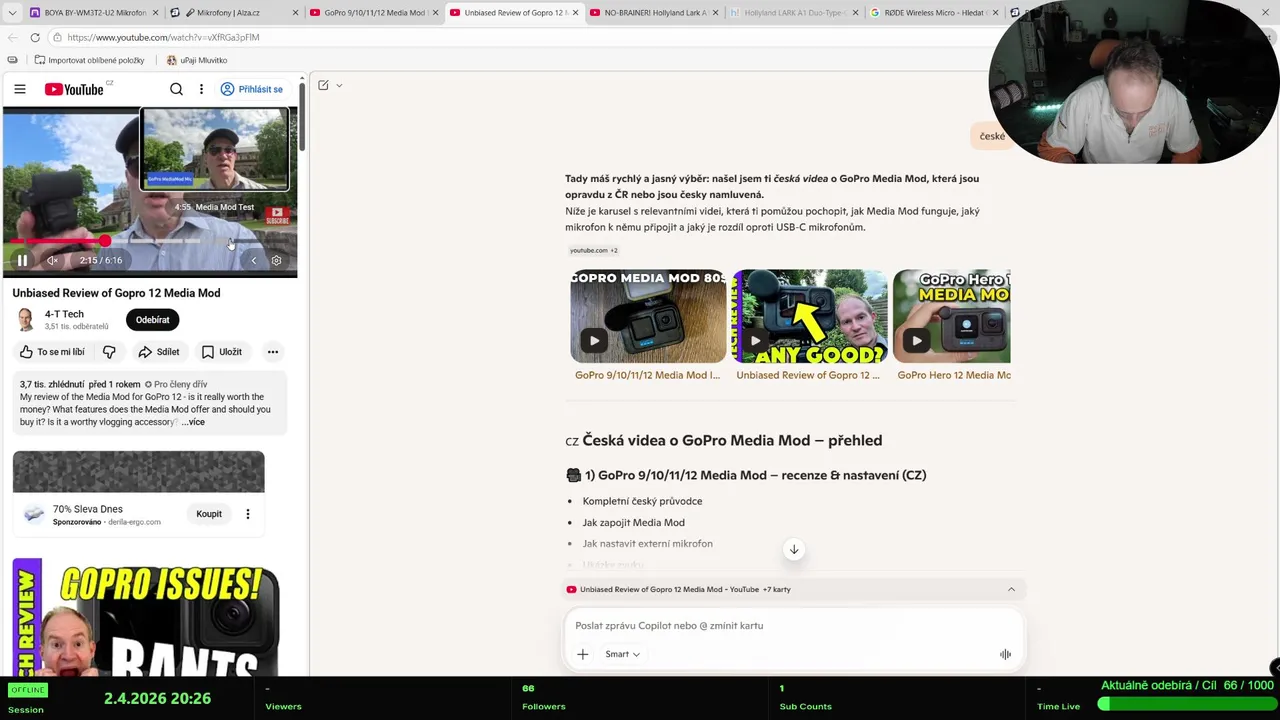Click the Koupit ad button
1280x720 pixels.
point(209,514)
